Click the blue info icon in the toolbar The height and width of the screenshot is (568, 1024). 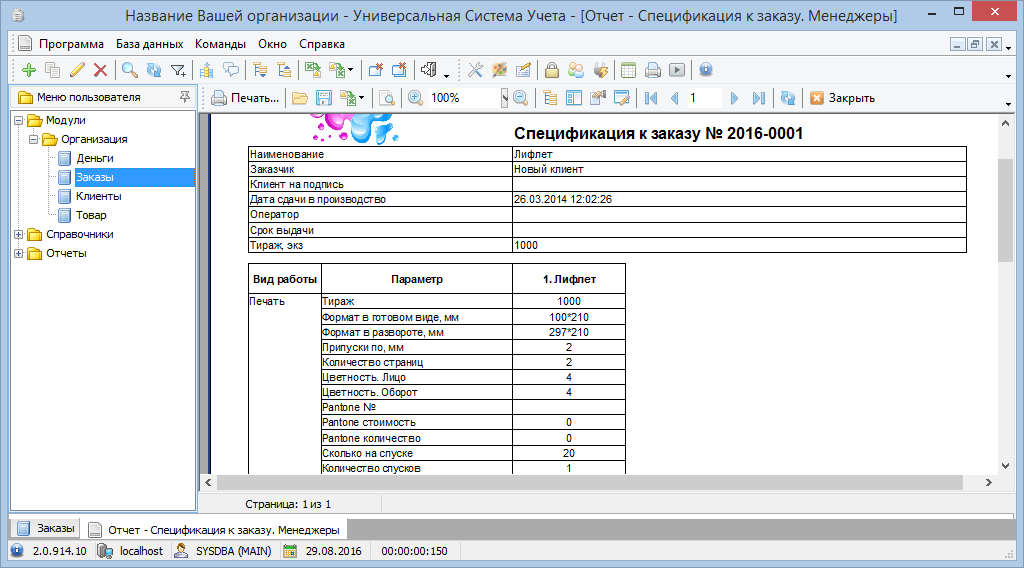(x=706, y=70)
